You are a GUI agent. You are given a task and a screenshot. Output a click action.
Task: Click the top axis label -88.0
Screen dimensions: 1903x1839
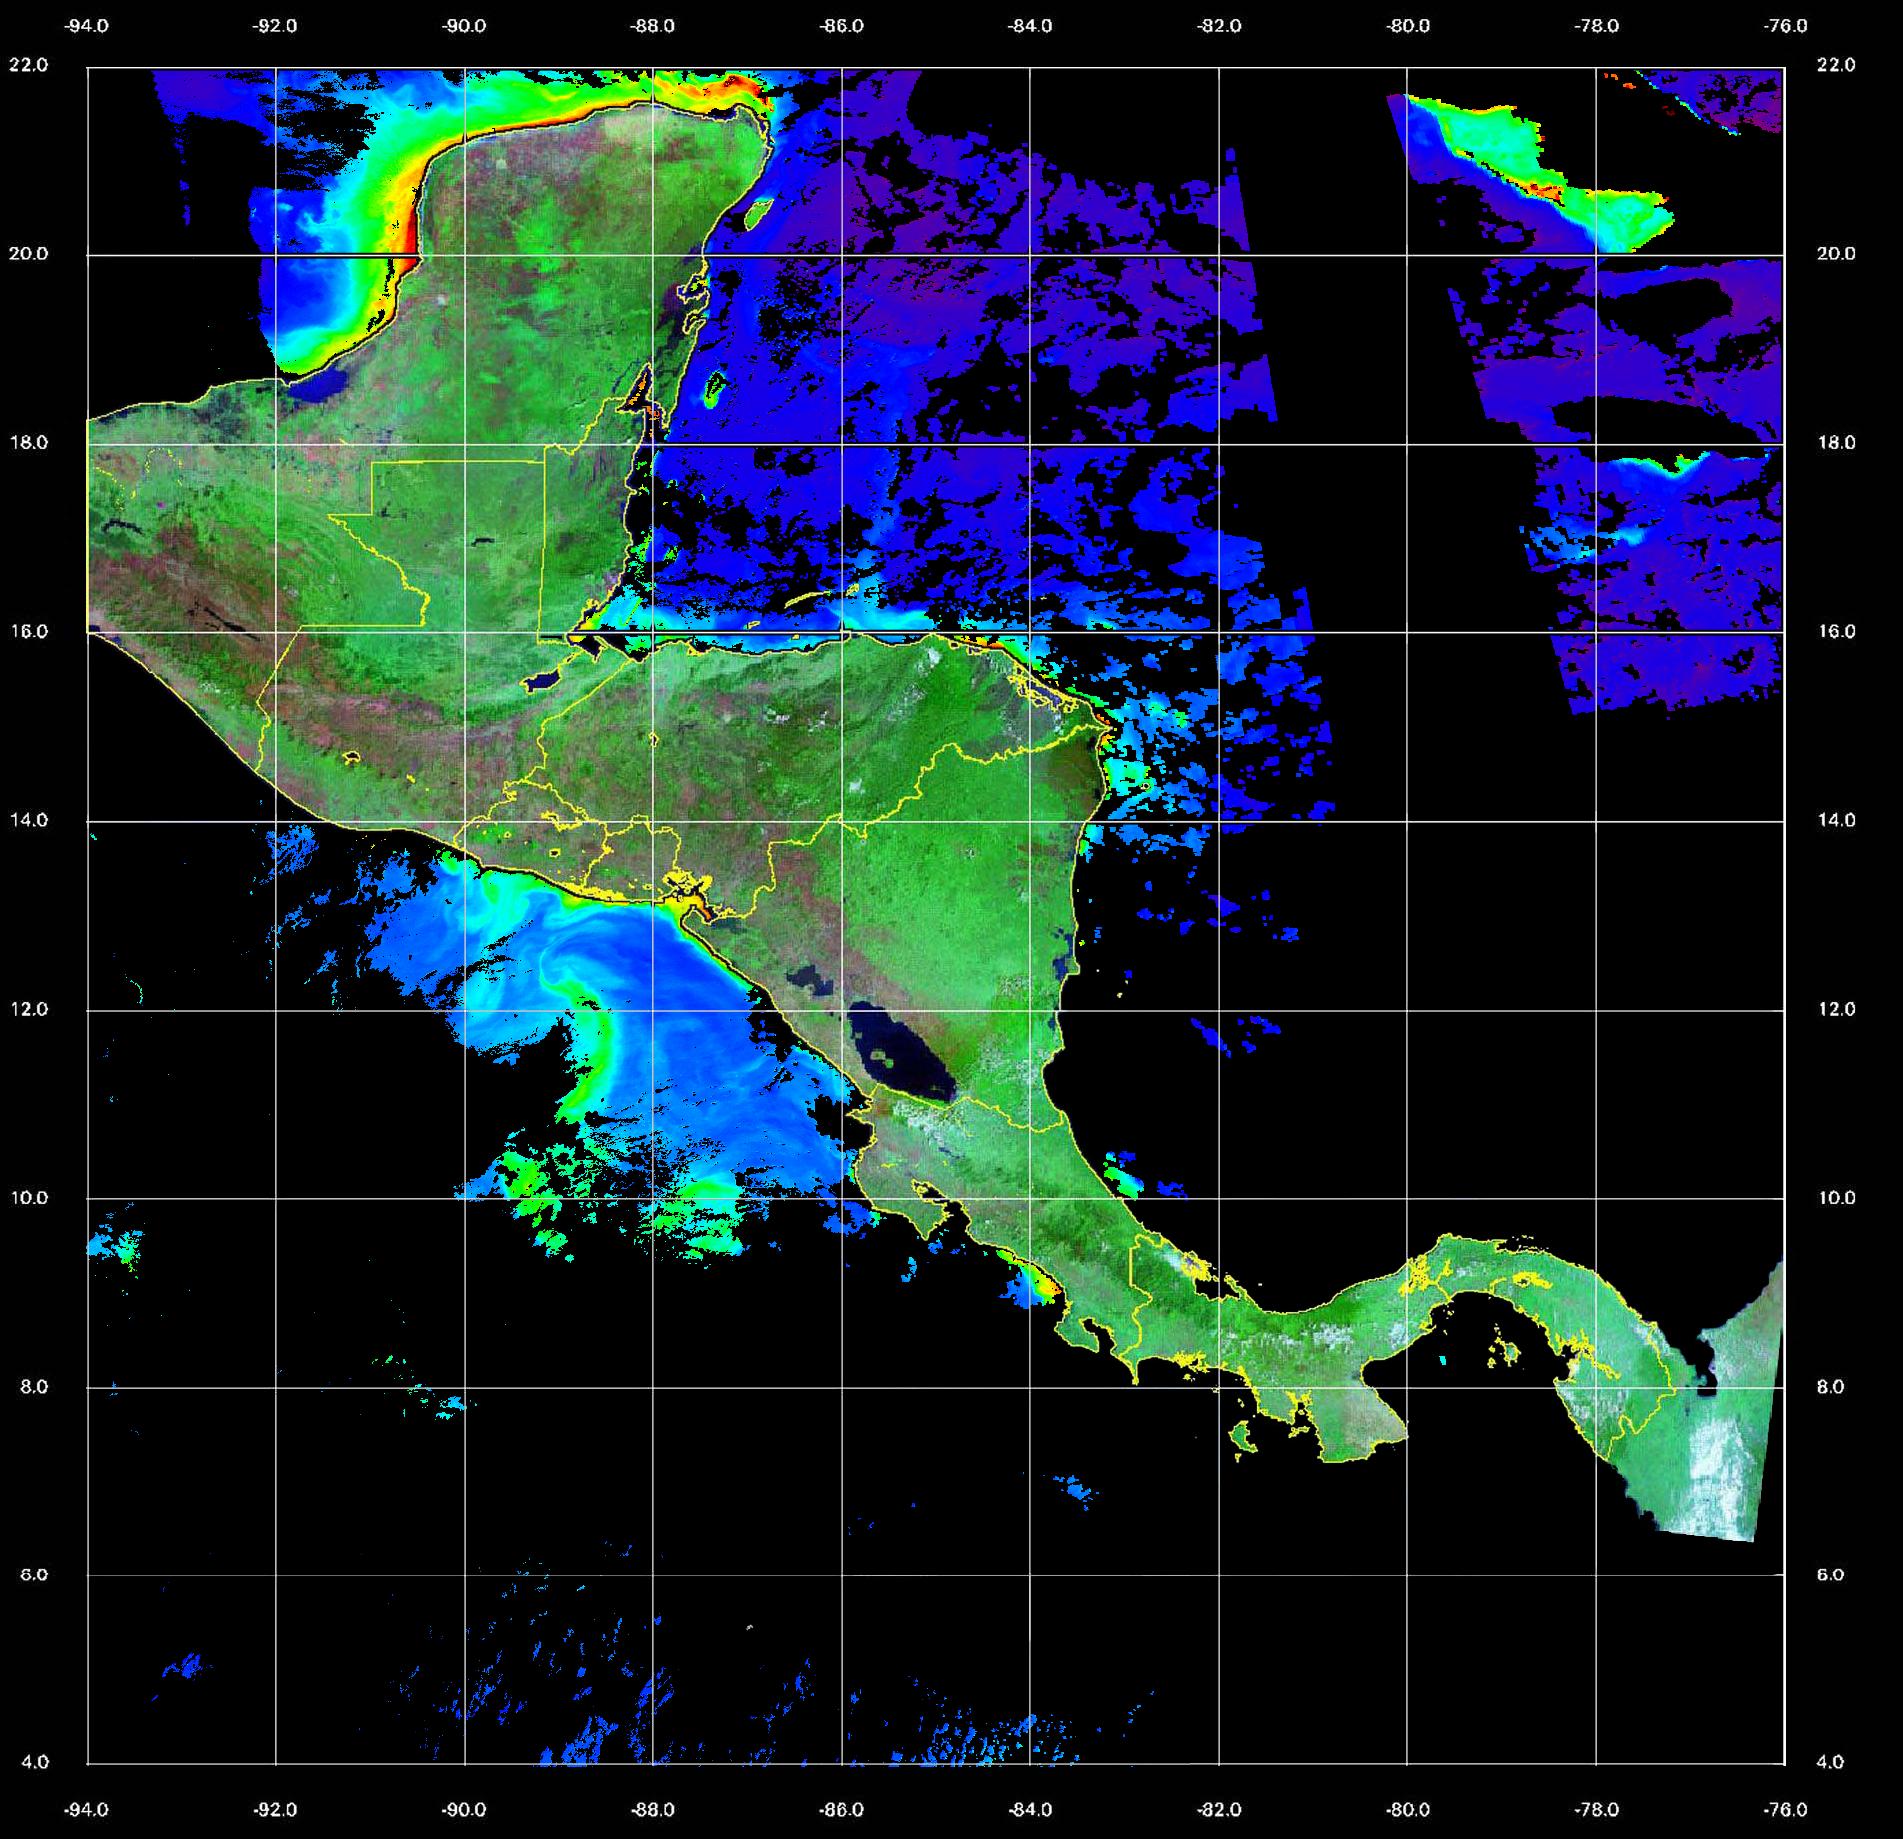[x=653, y=26]
